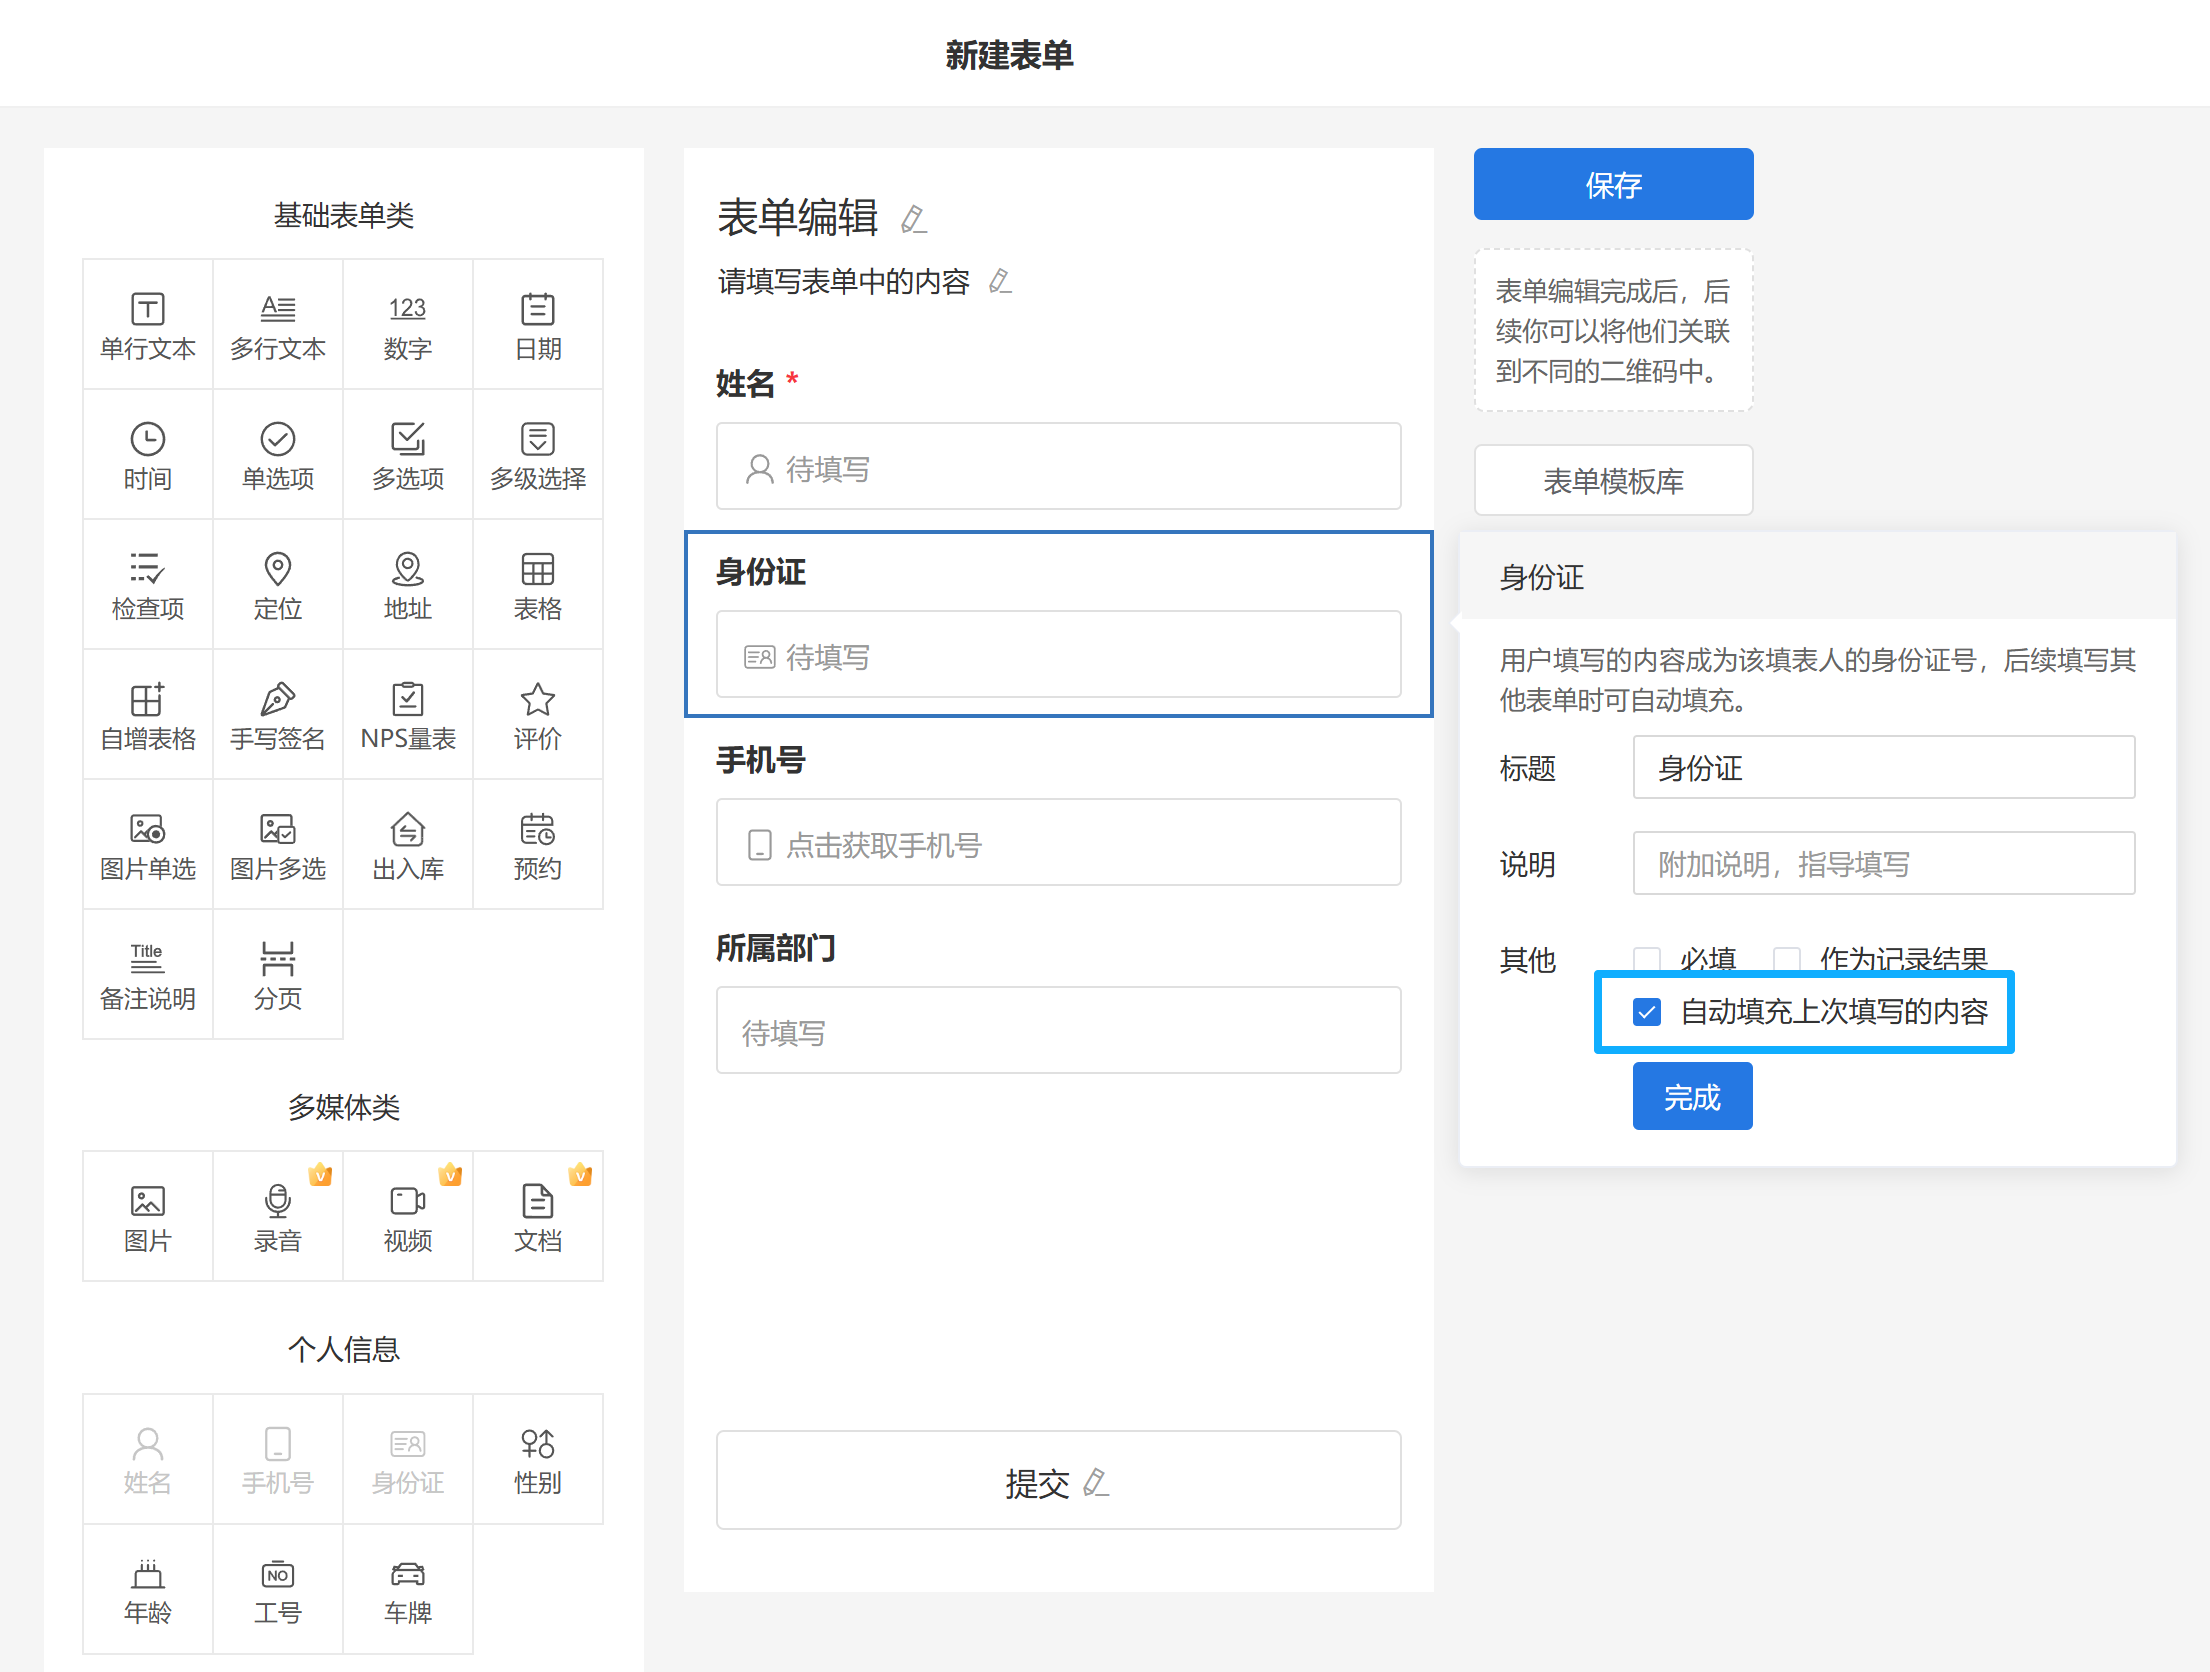Click pencil icon beside 表单编辑 title
The width and height of the screenshot is (2210, 1672).
point(913,219)
